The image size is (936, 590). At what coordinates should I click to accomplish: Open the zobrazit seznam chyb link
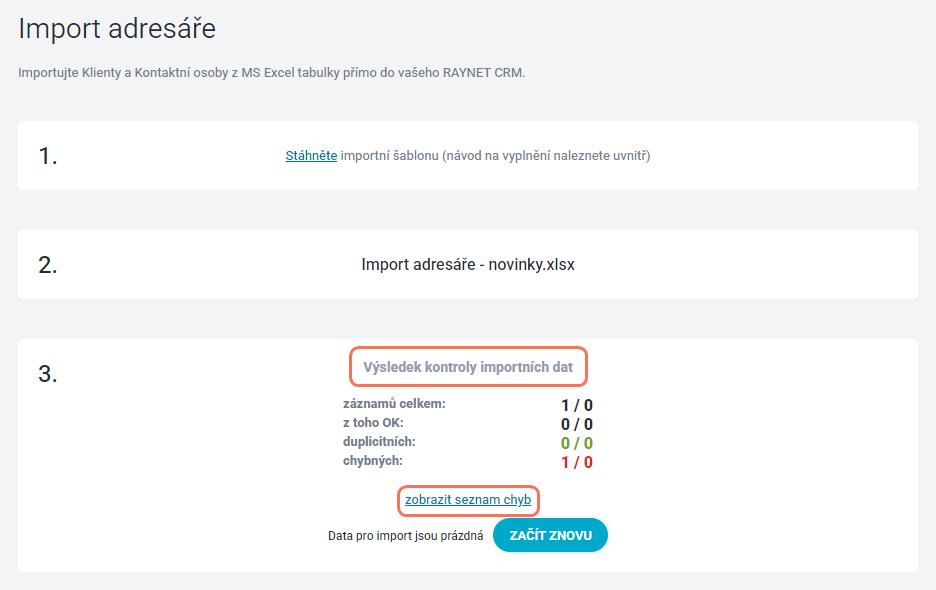(468, 500)
